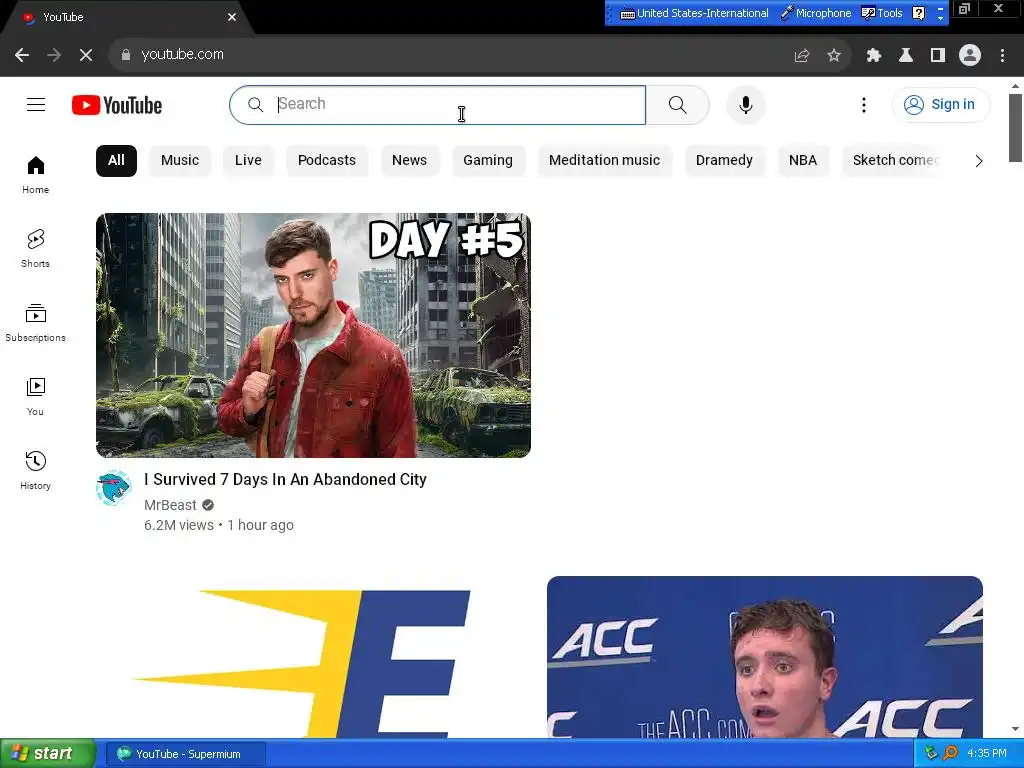Select the Podcasts category chip
This screenshot has height=768, width=1024.
coord(327,161)
